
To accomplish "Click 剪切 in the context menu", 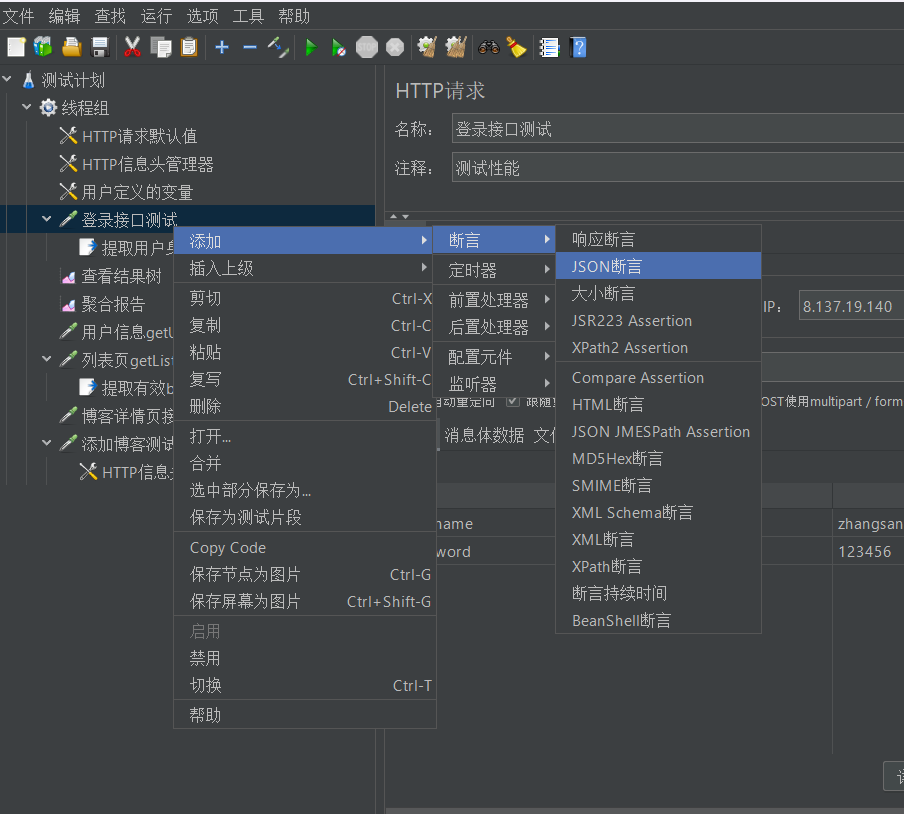I will point(304,298).
